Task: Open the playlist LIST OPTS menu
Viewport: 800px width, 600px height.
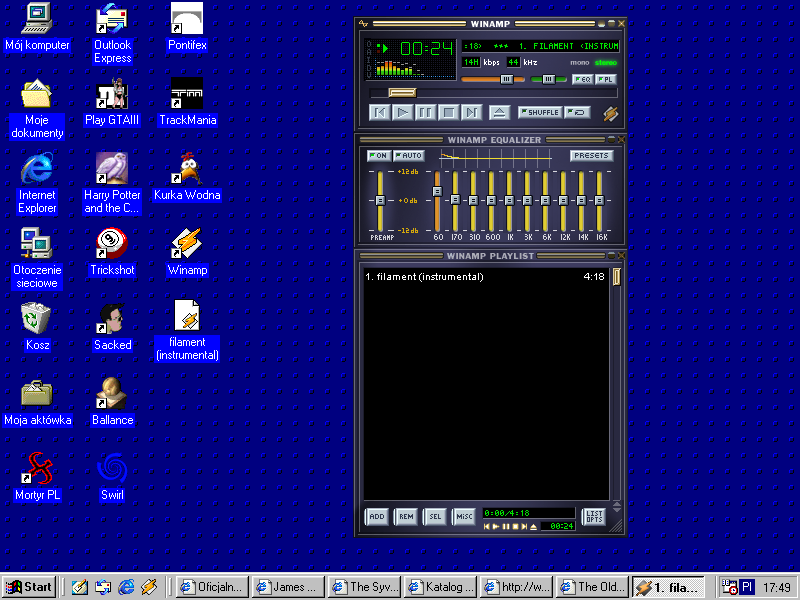Action: click(594, 517)
